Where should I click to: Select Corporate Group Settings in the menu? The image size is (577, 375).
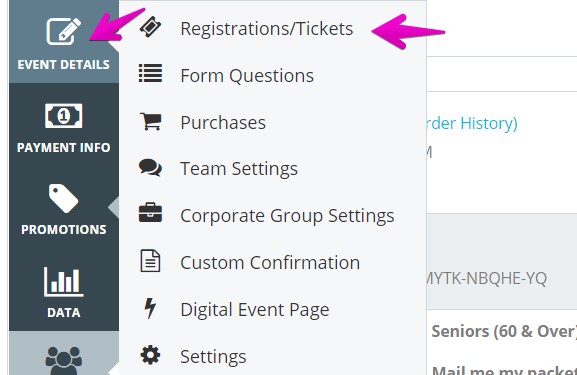[x=287, y=216]
